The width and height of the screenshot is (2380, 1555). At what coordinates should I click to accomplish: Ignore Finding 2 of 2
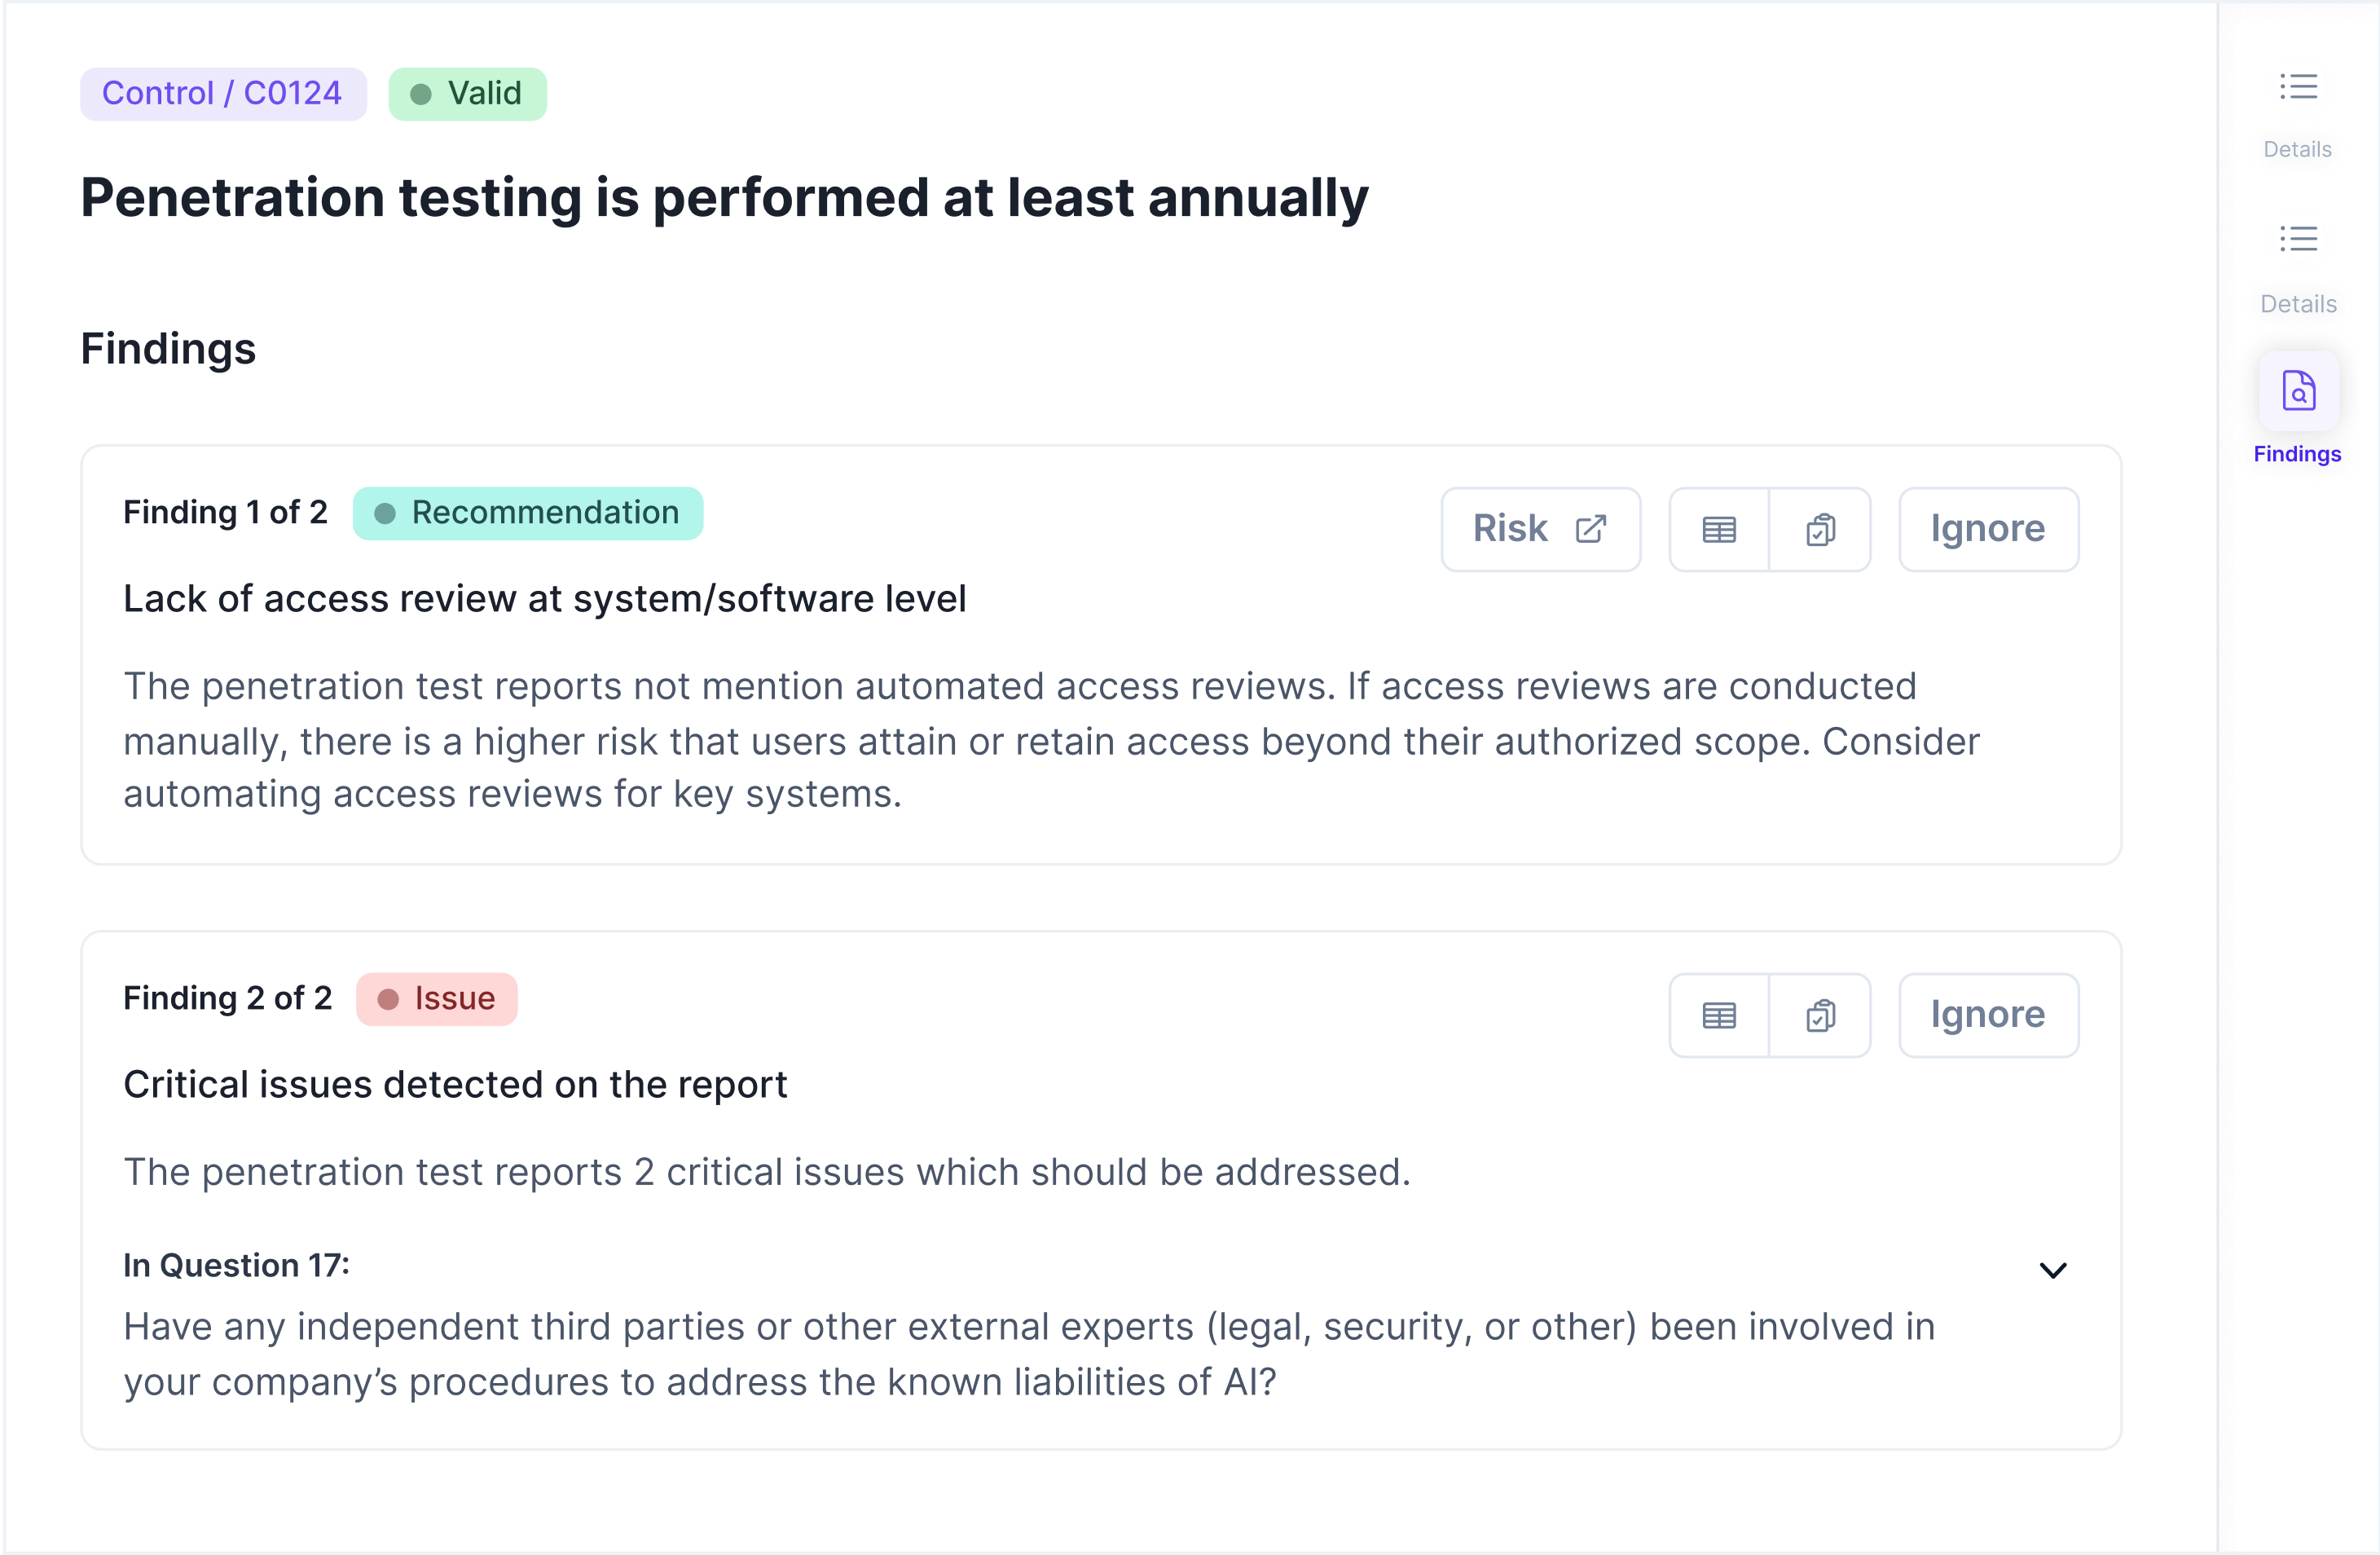point(1987,1015)
